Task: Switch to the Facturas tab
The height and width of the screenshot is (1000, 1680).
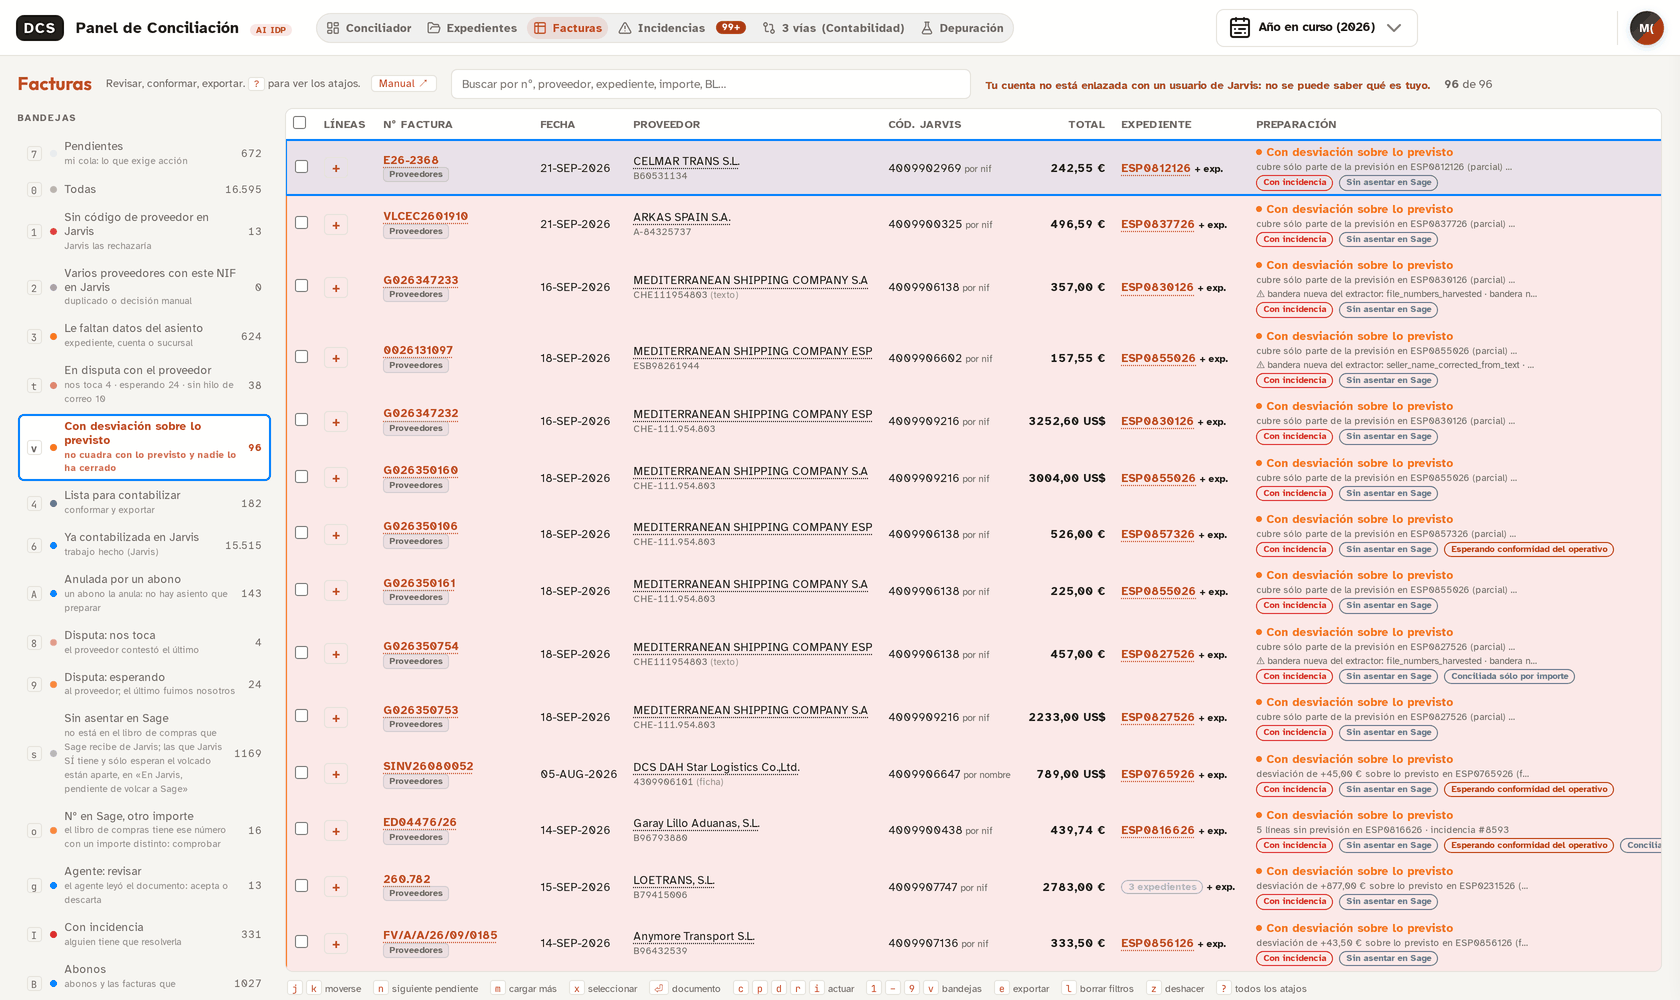Action: click(568, 28)
